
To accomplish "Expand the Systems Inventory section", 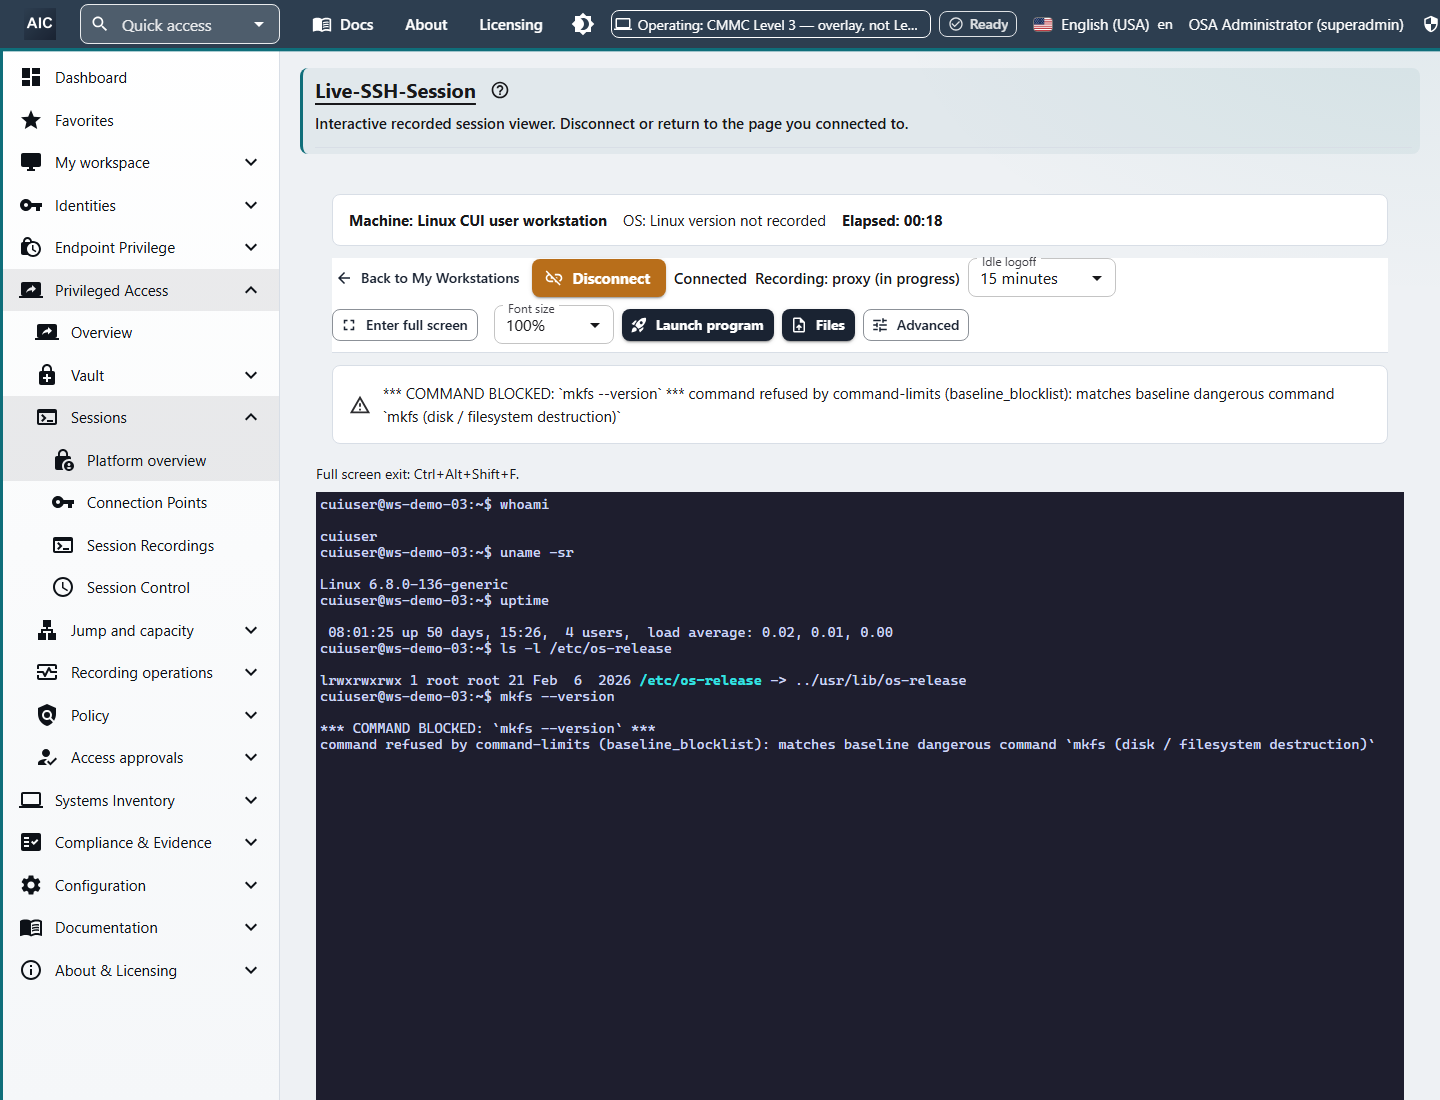I will pyautogui.click(x=251, y=800).
